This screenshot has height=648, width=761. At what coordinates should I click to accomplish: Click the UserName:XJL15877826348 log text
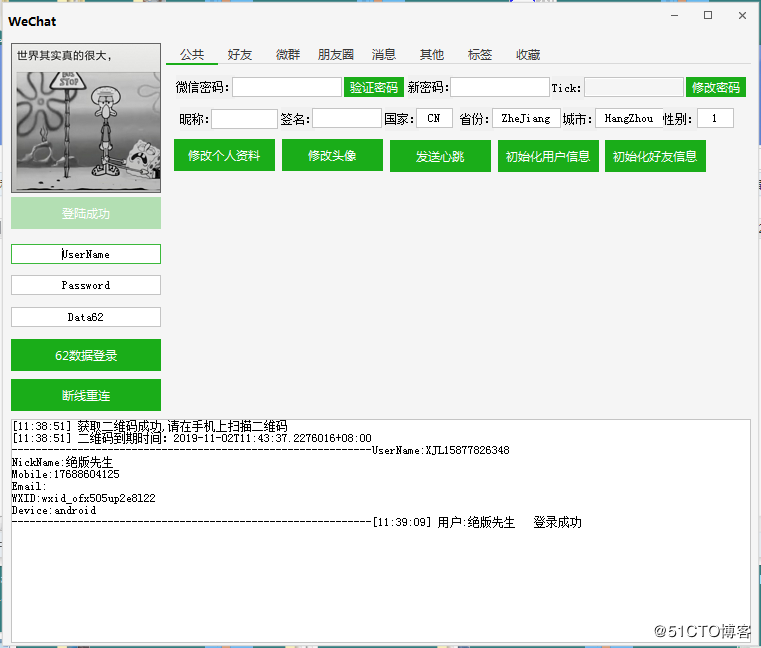tap(441, 450)
